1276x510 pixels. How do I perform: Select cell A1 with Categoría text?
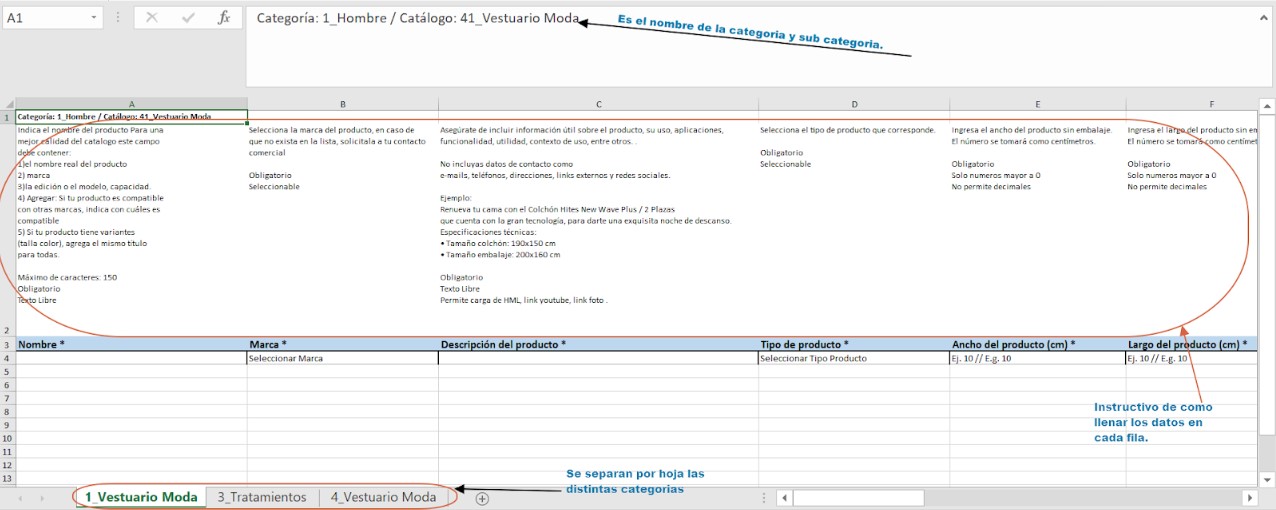(132, 117)
